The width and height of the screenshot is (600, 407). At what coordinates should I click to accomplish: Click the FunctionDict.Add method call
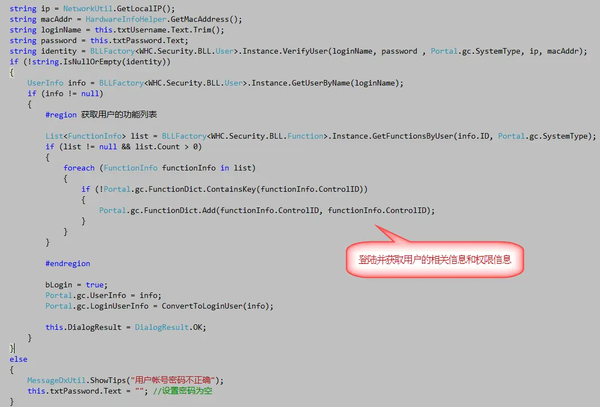(x=180, y=210)
